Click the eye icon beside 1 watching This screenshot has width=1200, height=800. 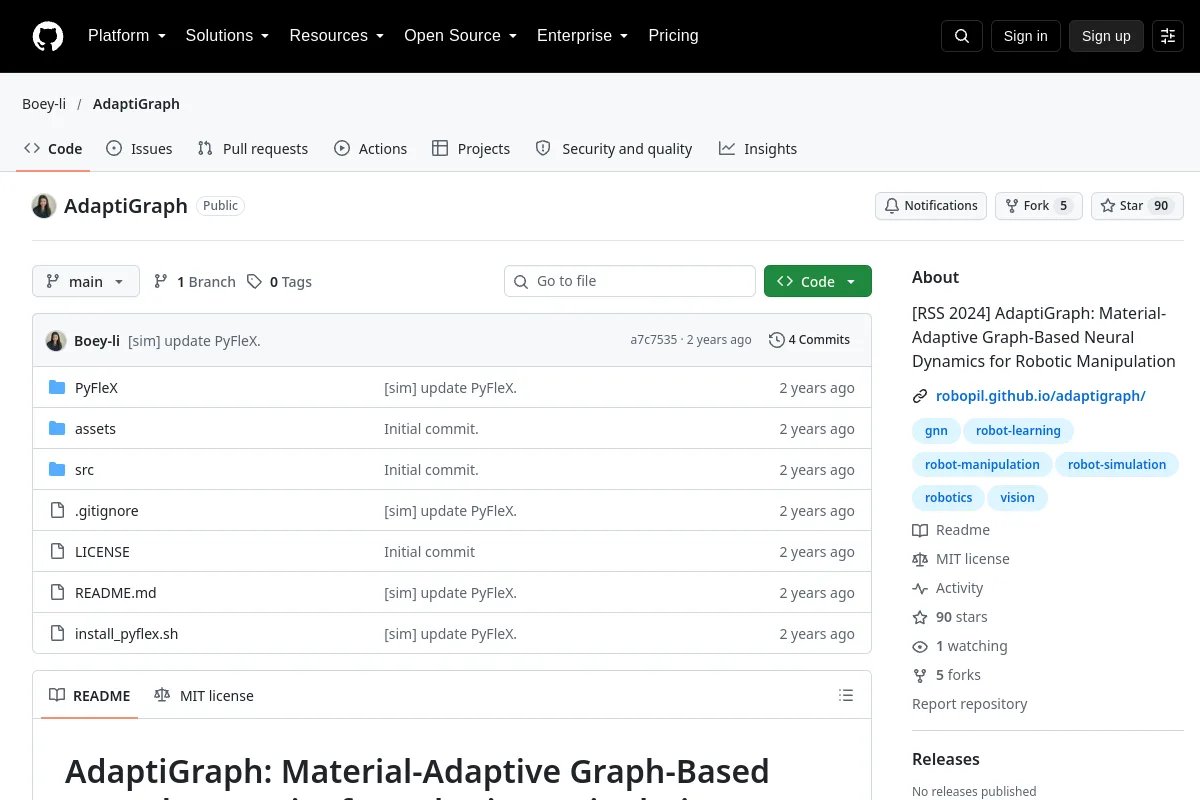click(920, 646)
